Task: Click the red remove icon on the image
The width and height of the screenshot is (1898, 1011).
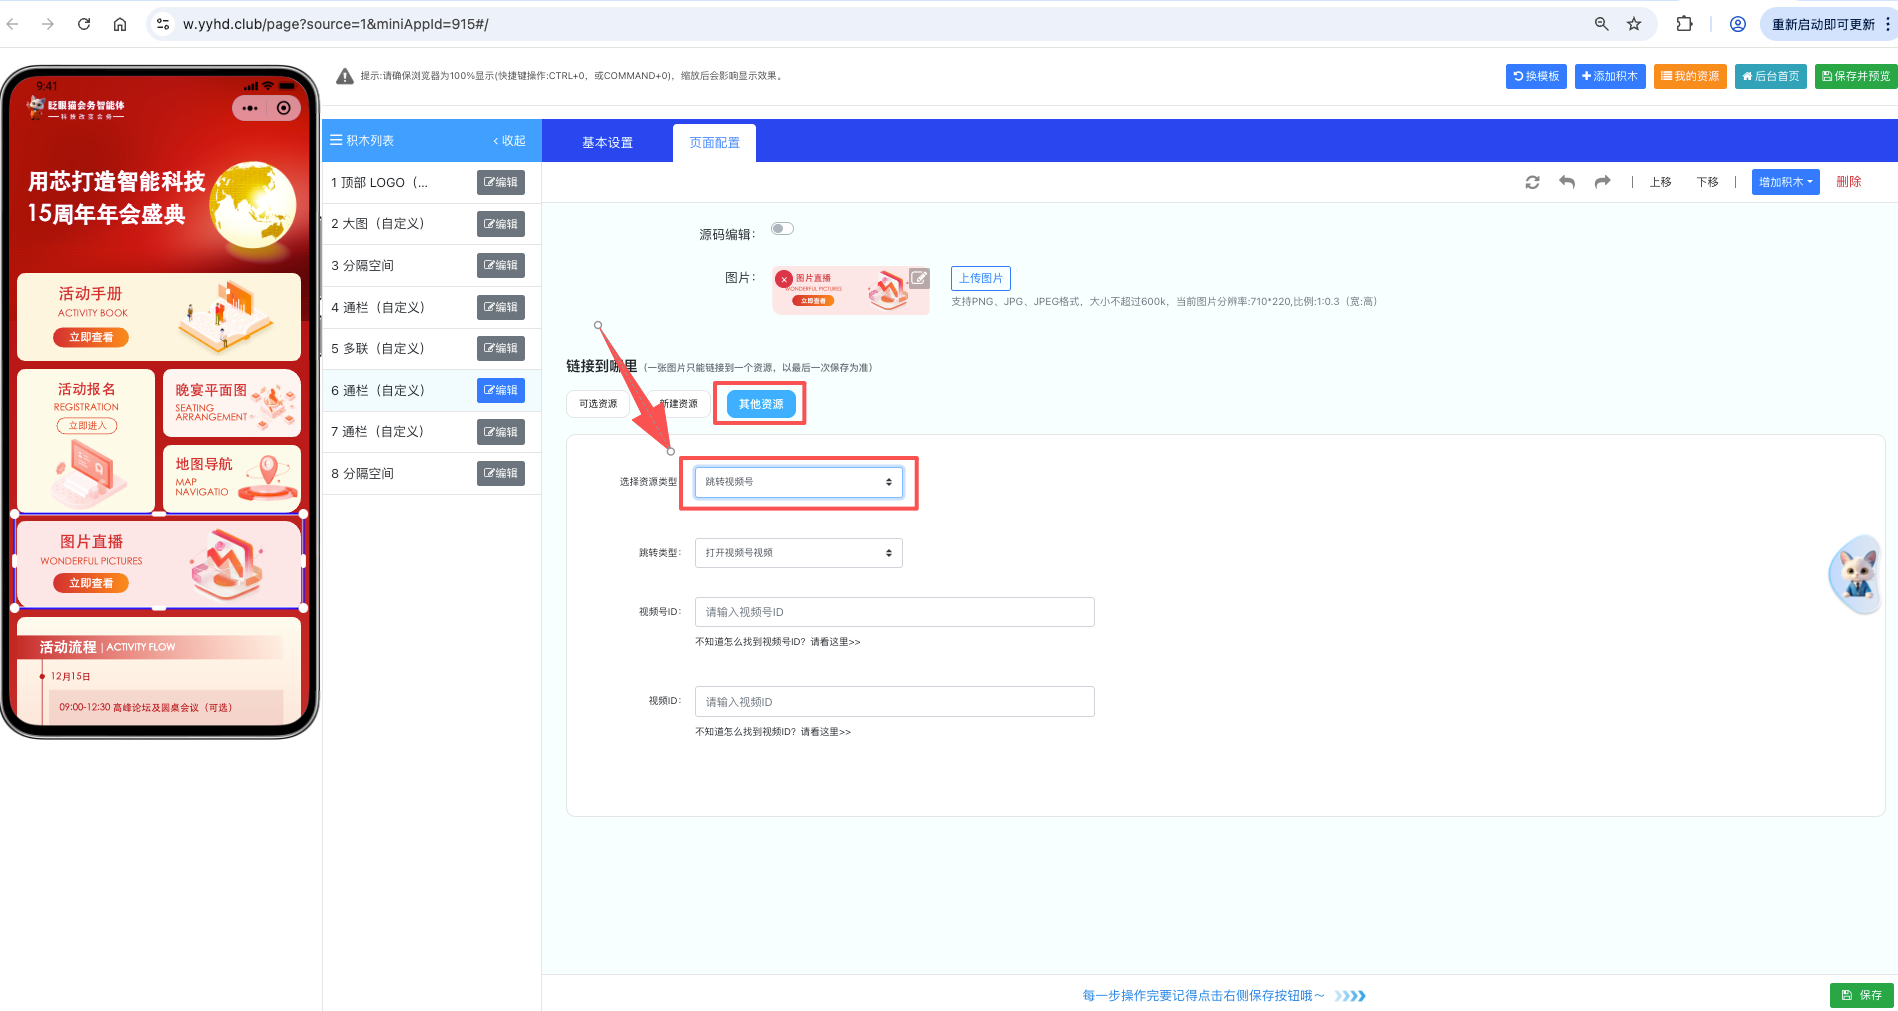Action: (x=784, y=279)
